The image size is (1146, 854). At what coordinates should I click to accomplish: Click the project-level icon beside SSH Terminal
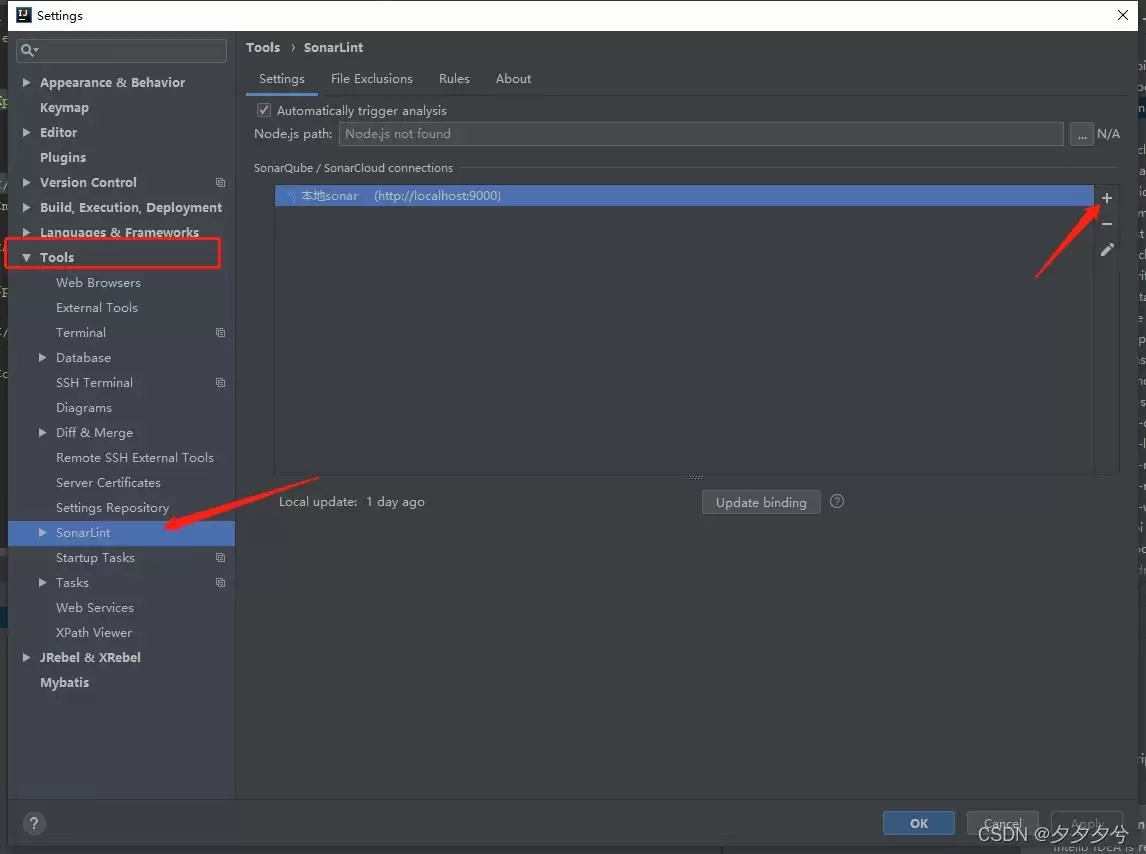(x=220, y=382)
